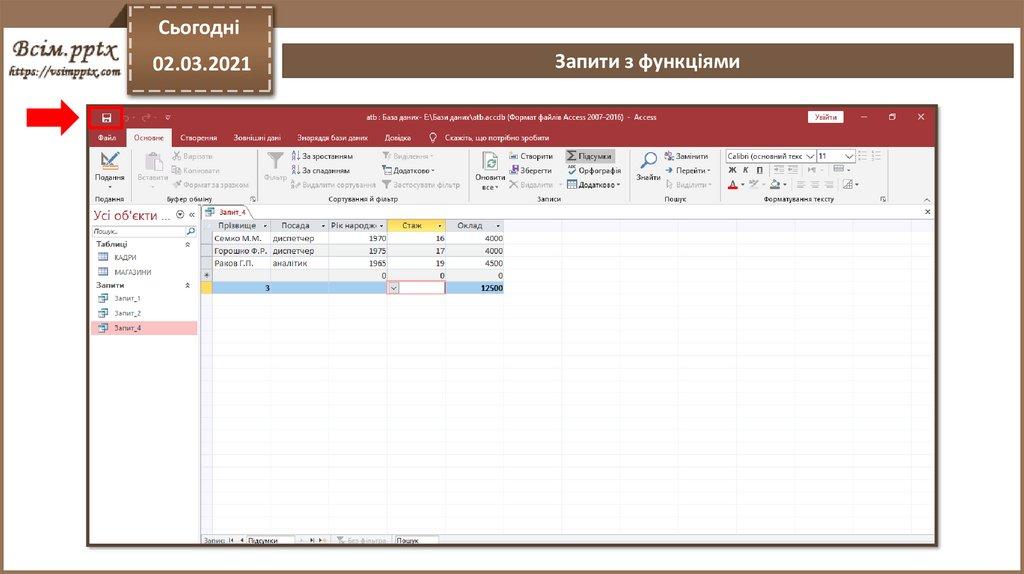The height and width of the screenshot is (574, 1024).
Task: Open the КАДРИ table in navigation pane
Action: point(125,257)
